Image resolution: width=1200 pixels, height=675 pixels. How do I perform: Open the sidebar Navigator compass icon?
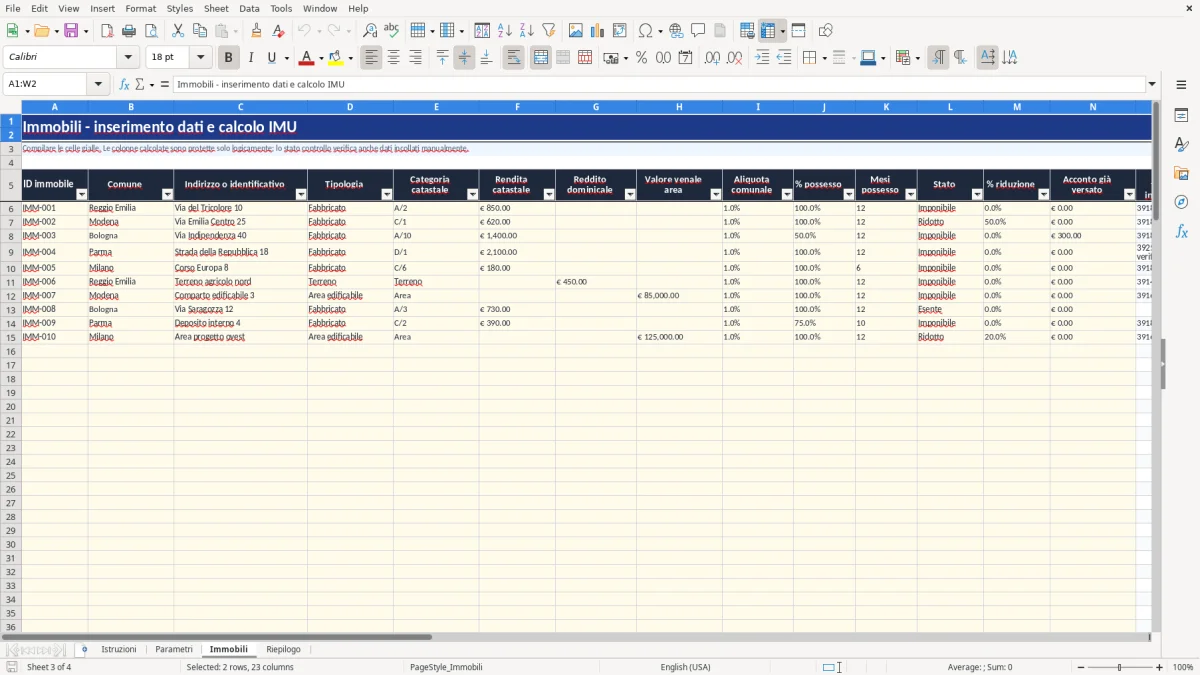point(1181,202)
